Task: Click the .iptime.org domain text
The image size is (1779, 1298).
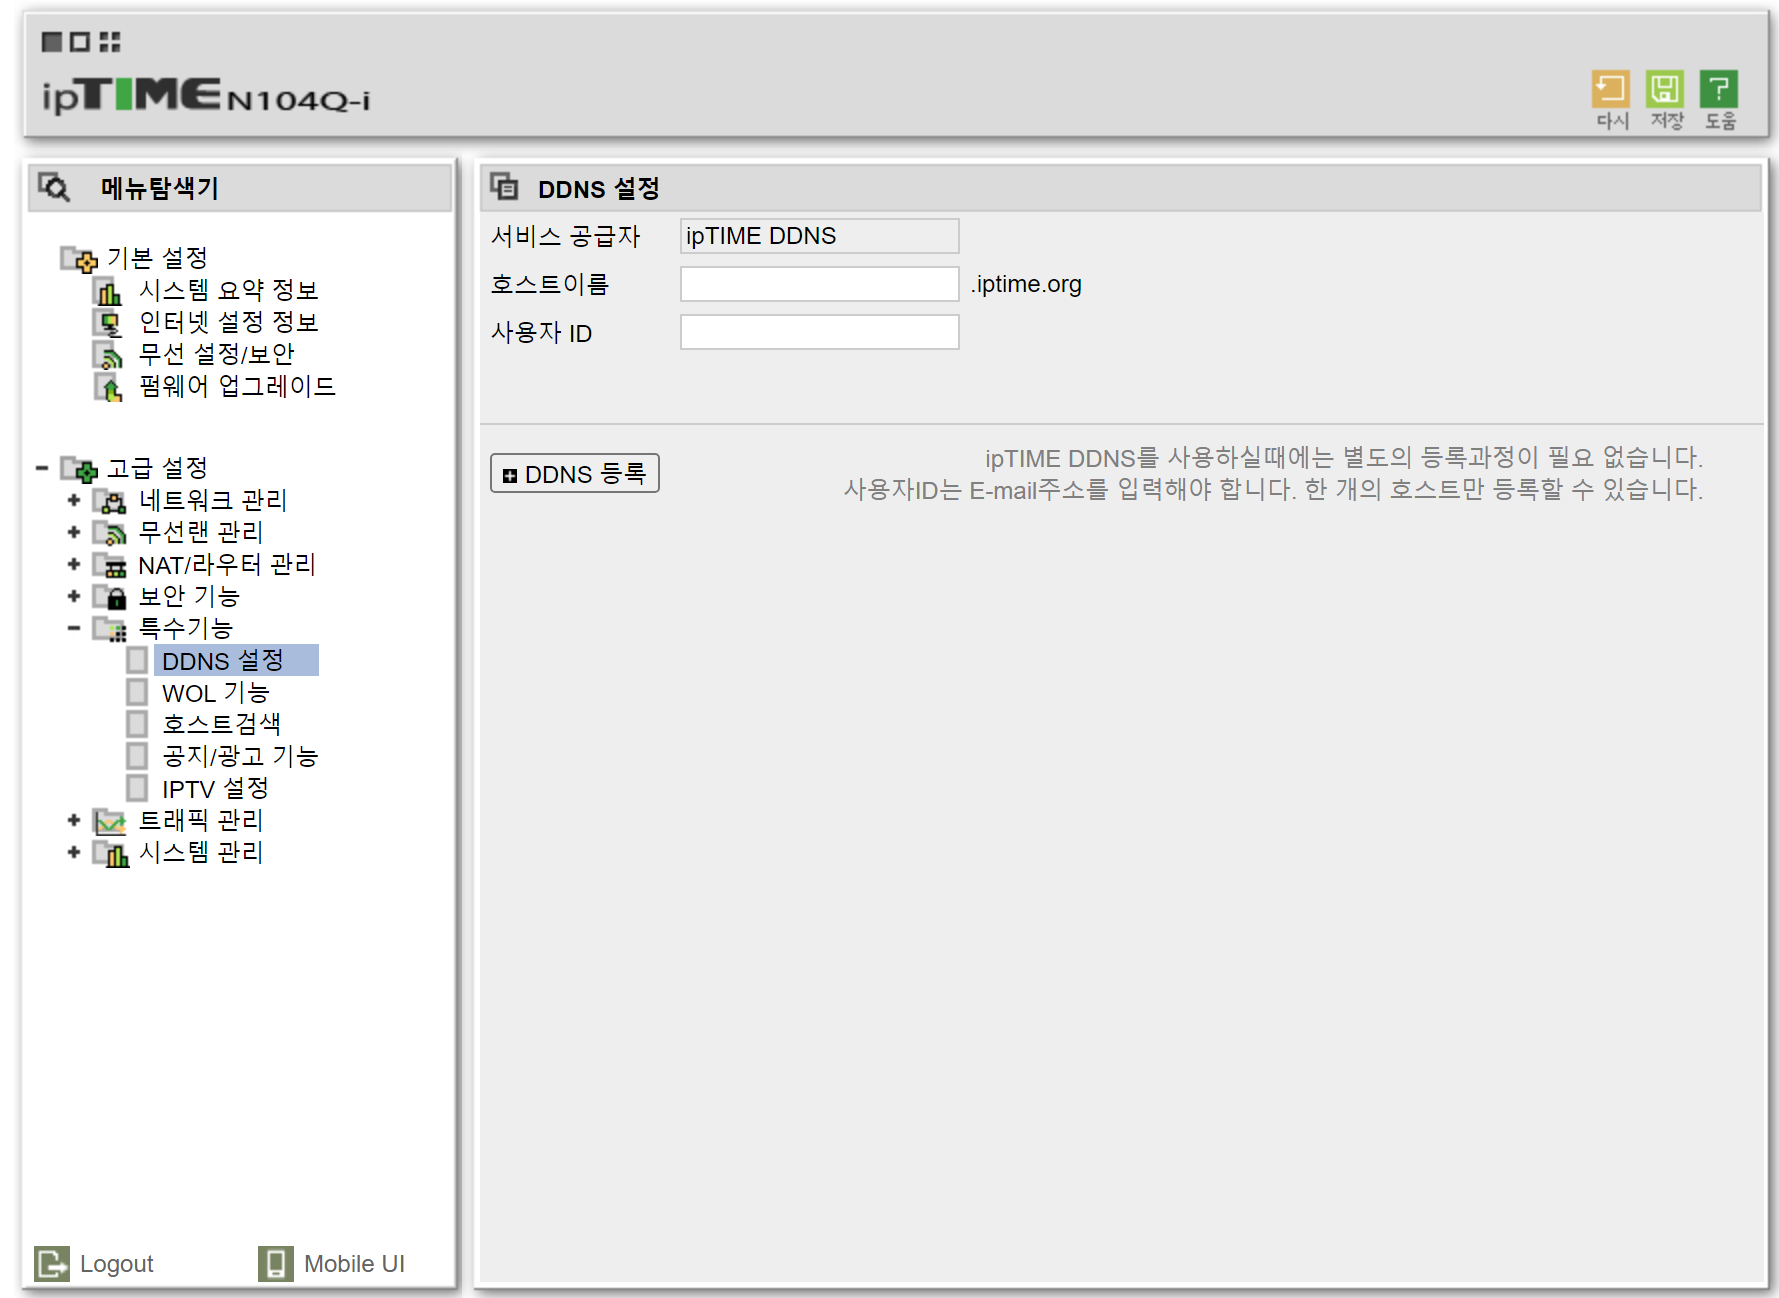Action: [x=1026, y=284]
